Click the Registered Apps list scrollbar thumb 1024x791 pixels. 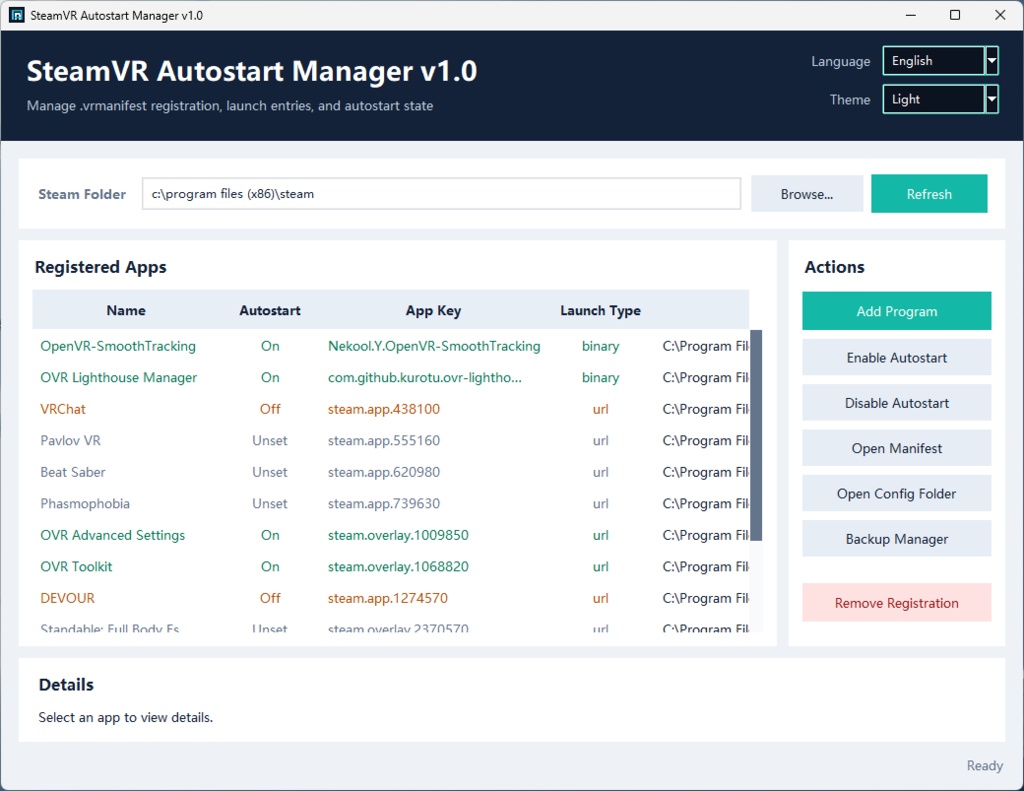pyautogui.click(x=756, y=435)
